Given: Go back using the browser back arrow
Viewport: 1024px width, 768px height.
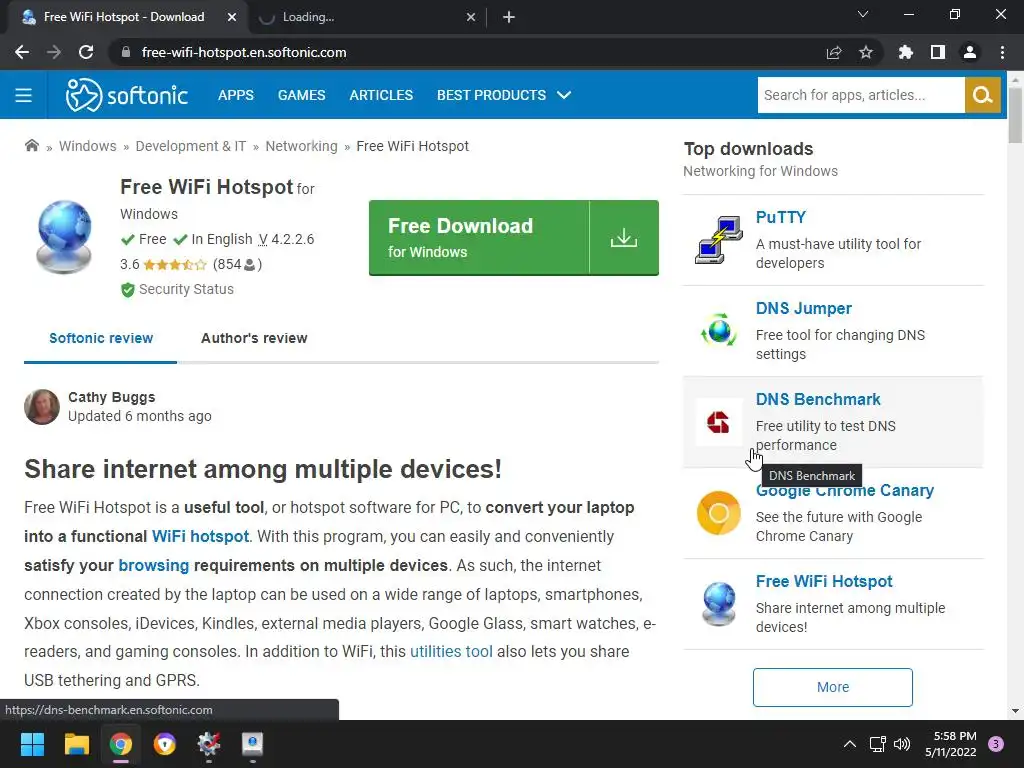Looking at the screenshot, I should (22, 52).
